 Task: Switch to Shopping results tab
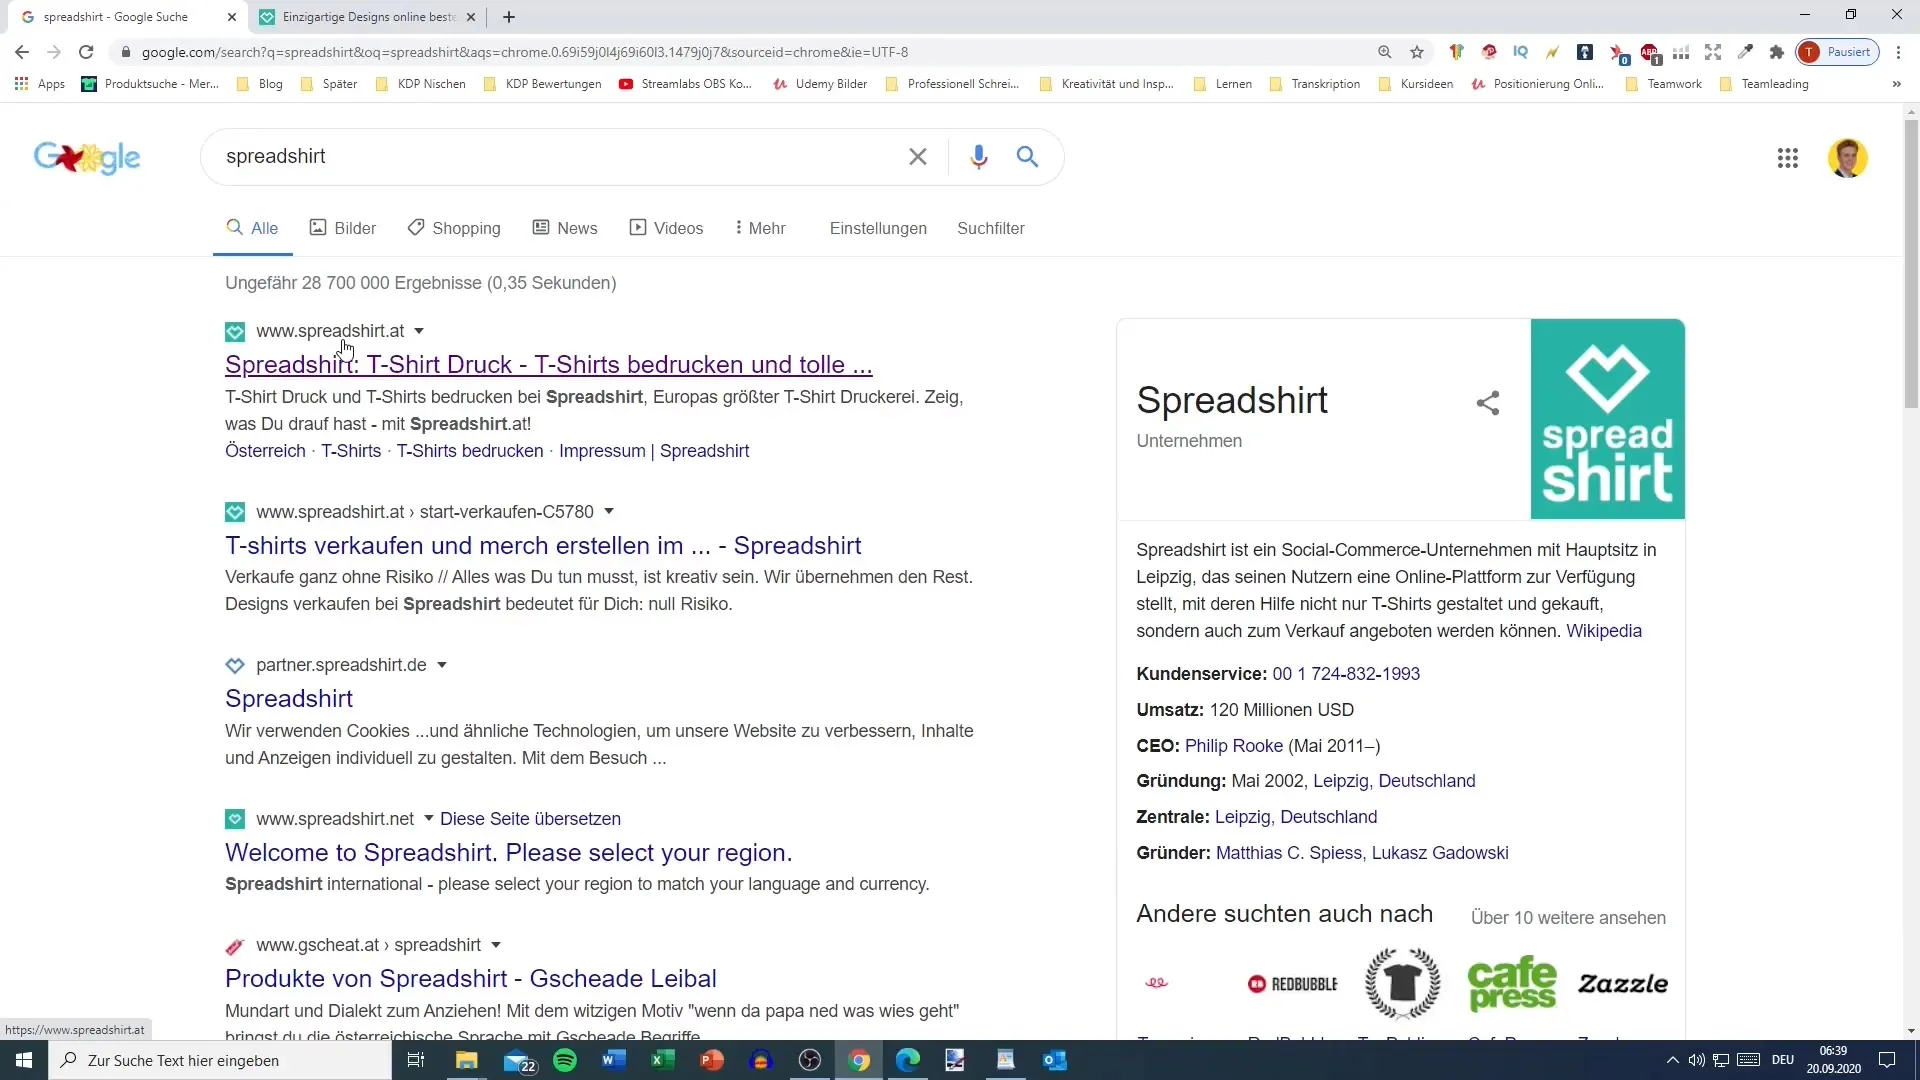click(454, 228)
